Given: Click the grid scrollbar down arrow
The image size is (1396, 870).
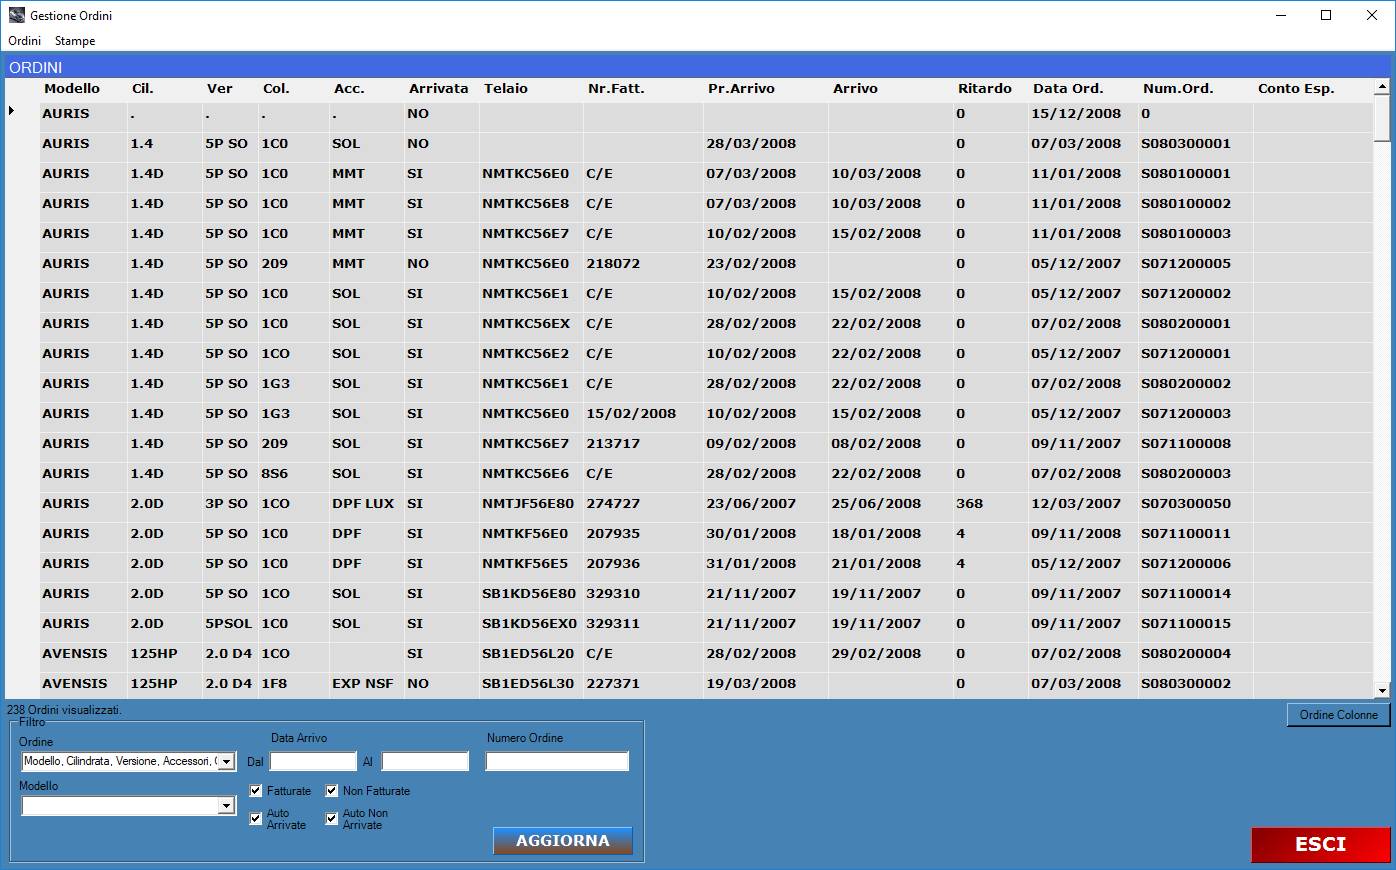Looking at the screenshot, I should click(x=1382, y=690).
